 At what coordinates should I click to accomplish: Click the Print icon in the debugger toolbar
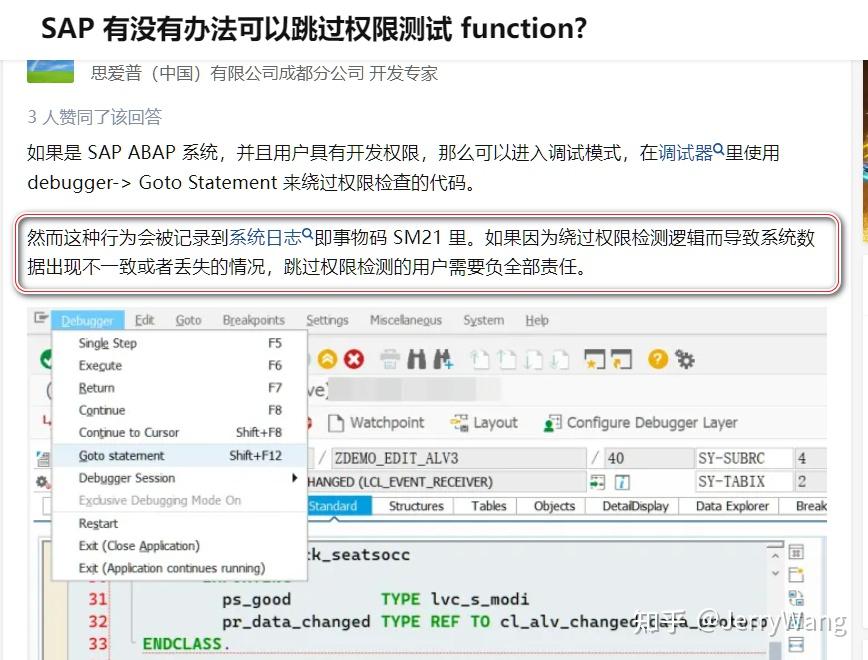388,359
